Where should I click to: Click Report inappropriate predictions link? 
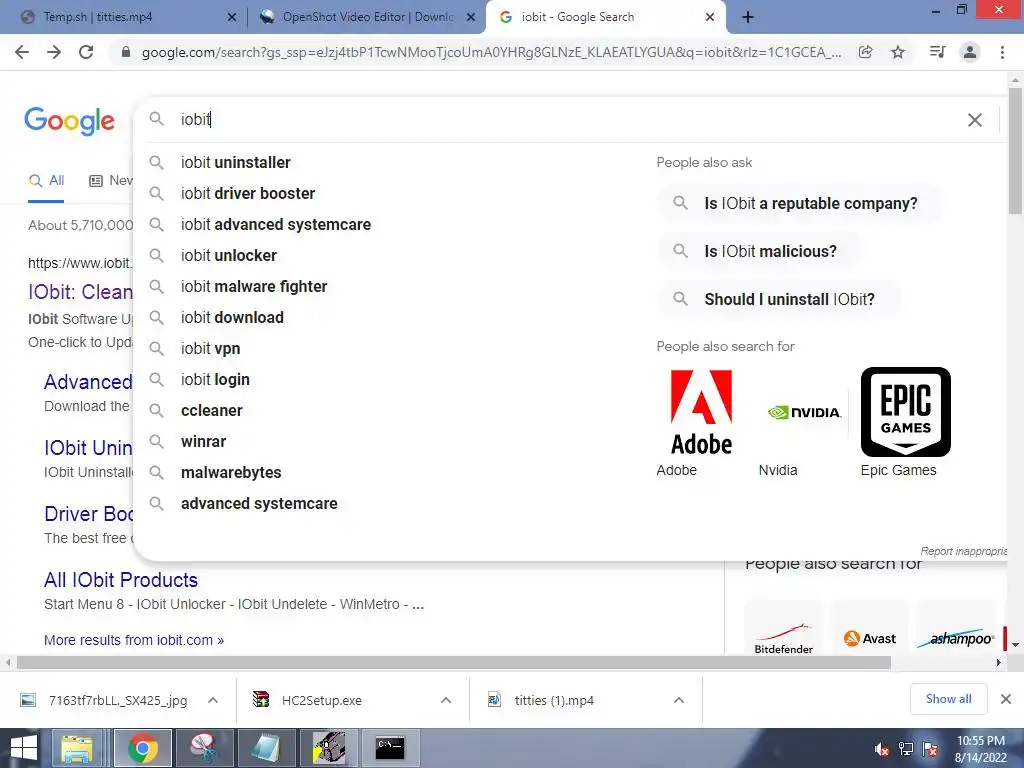pos(964,551)
